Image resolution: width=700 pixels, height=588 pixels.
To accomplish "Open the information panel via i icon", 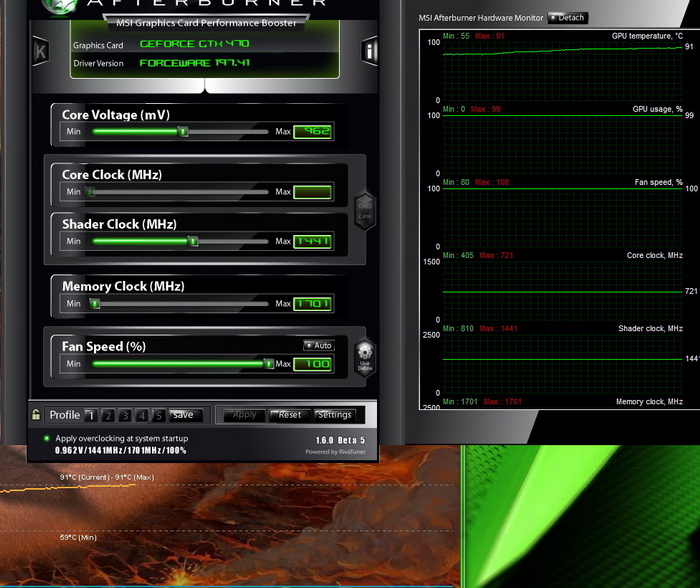I will pyautogui.click(x=369, y=51).
